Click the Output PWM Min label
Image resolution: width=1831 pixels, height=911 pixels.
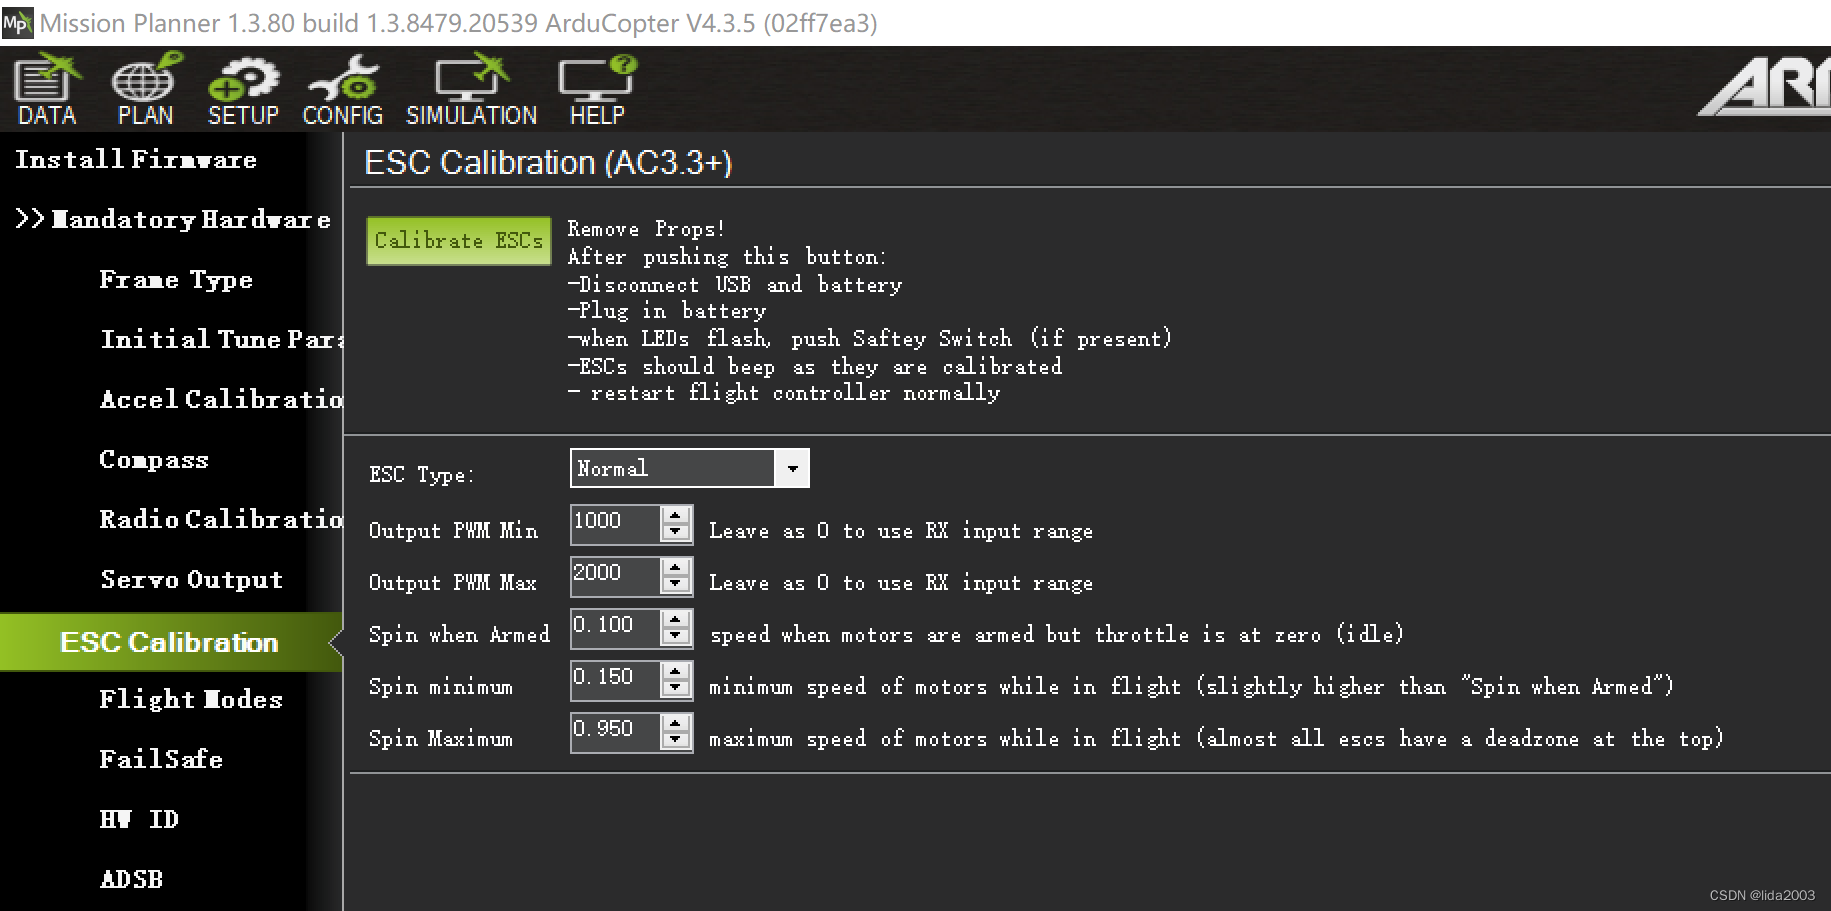point(453,531)
